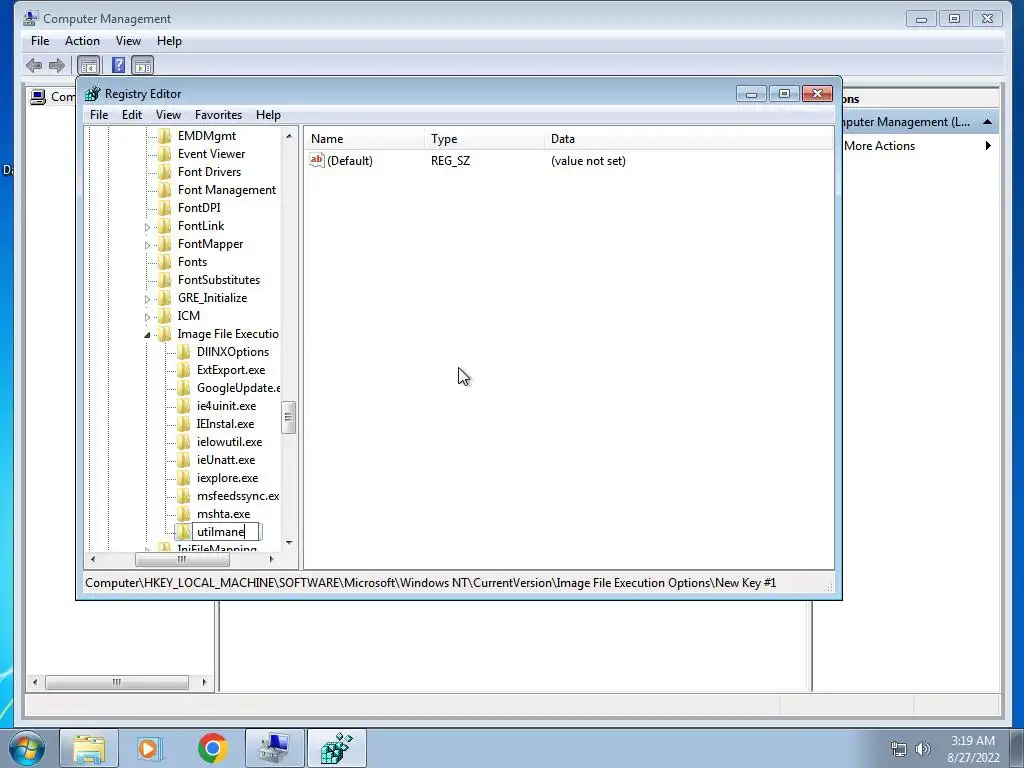Click in the utilmane key name edit box

tap(226, 532)
